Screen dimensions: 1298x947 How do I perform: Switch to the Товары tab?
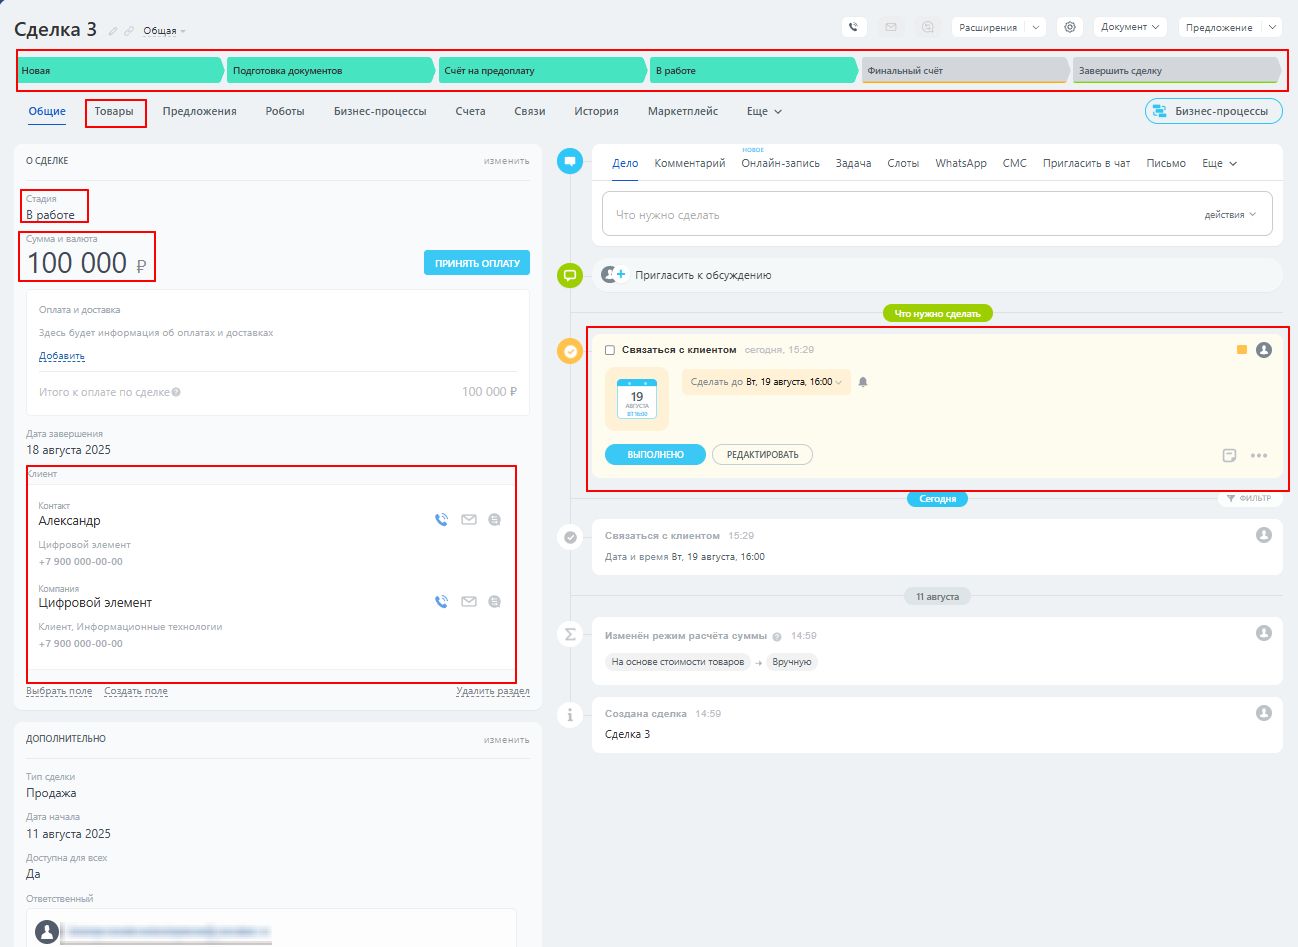[x=114, y=112]
